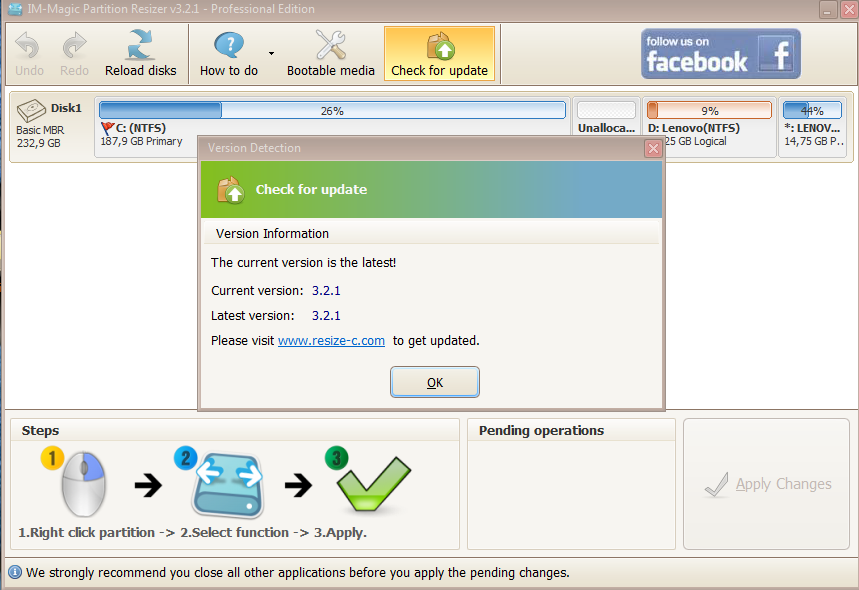
Task: Click the OK button in the dialog
Action: click(x=435, y=382)
